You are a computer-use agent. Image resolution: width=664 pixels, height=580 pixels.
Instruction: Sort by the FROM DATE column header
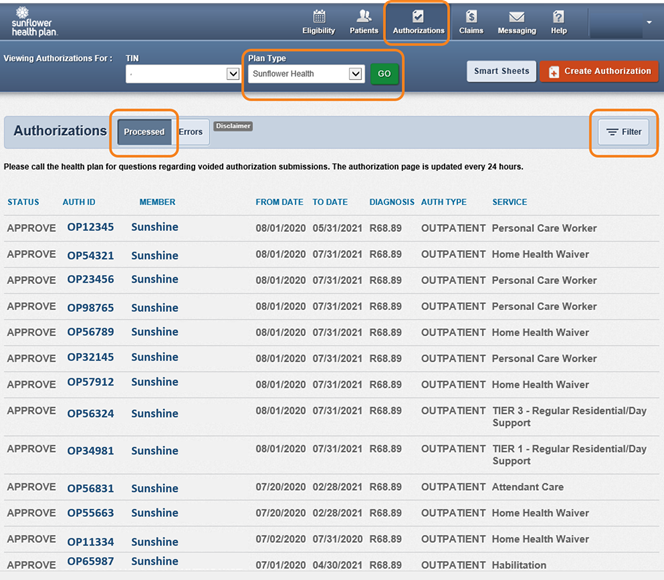pyautogui.click(x=279, y=202)
